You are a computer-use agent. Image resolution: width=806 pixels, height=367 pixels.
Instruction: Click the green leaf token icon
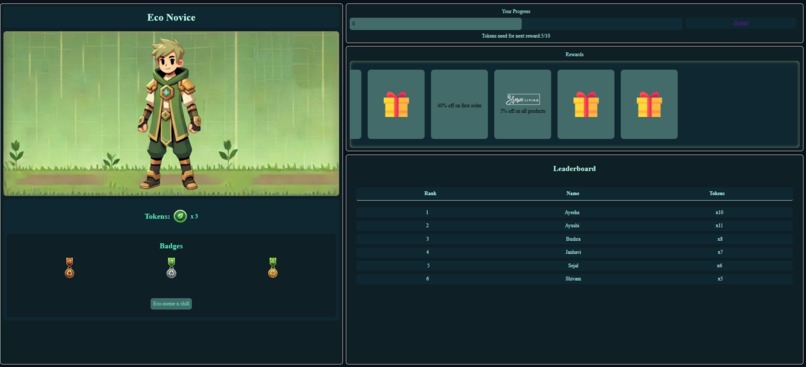pos(180,216)
